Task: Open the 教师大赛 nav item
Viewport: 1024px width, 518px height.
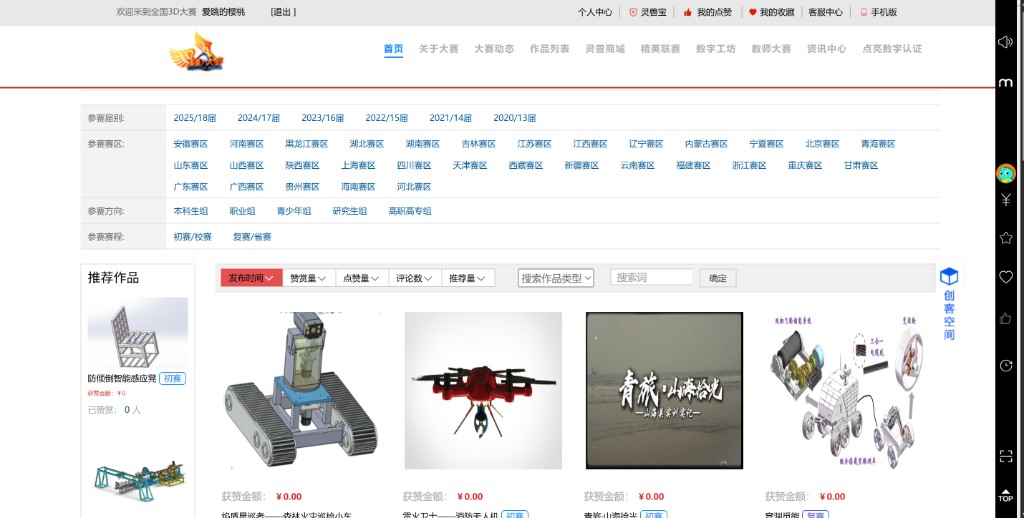Action: click(771, 48)
